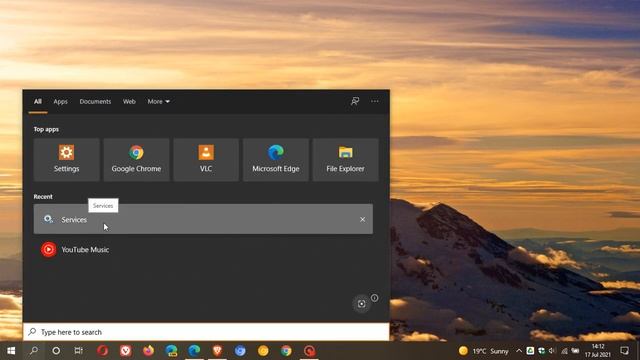Open Cortana from the taskbar
The image size is (640, 360).
pos(56,351)
